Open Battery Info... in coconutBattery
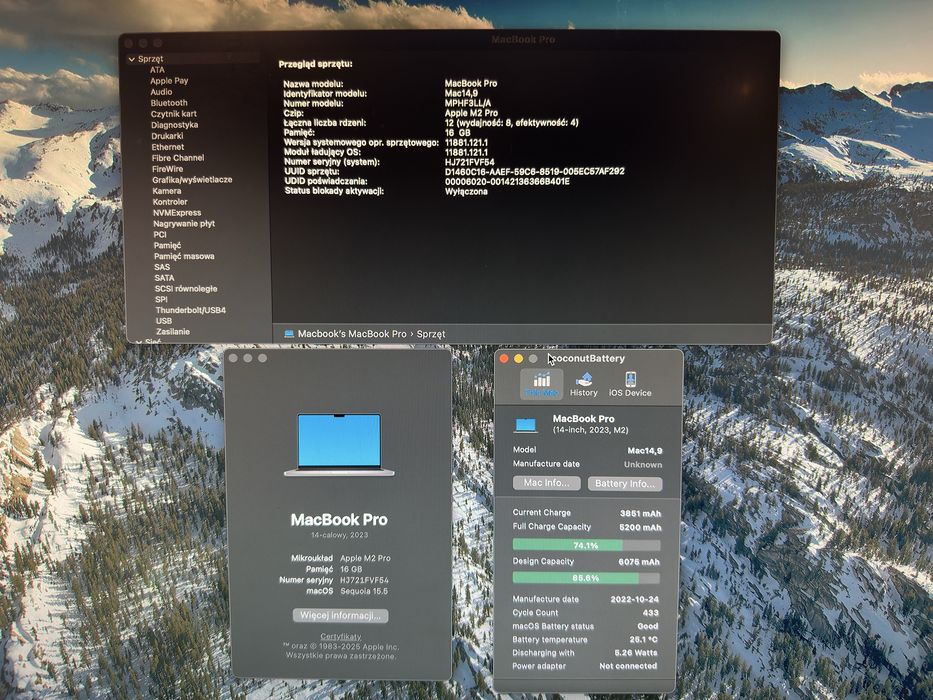 click(625, 483)
